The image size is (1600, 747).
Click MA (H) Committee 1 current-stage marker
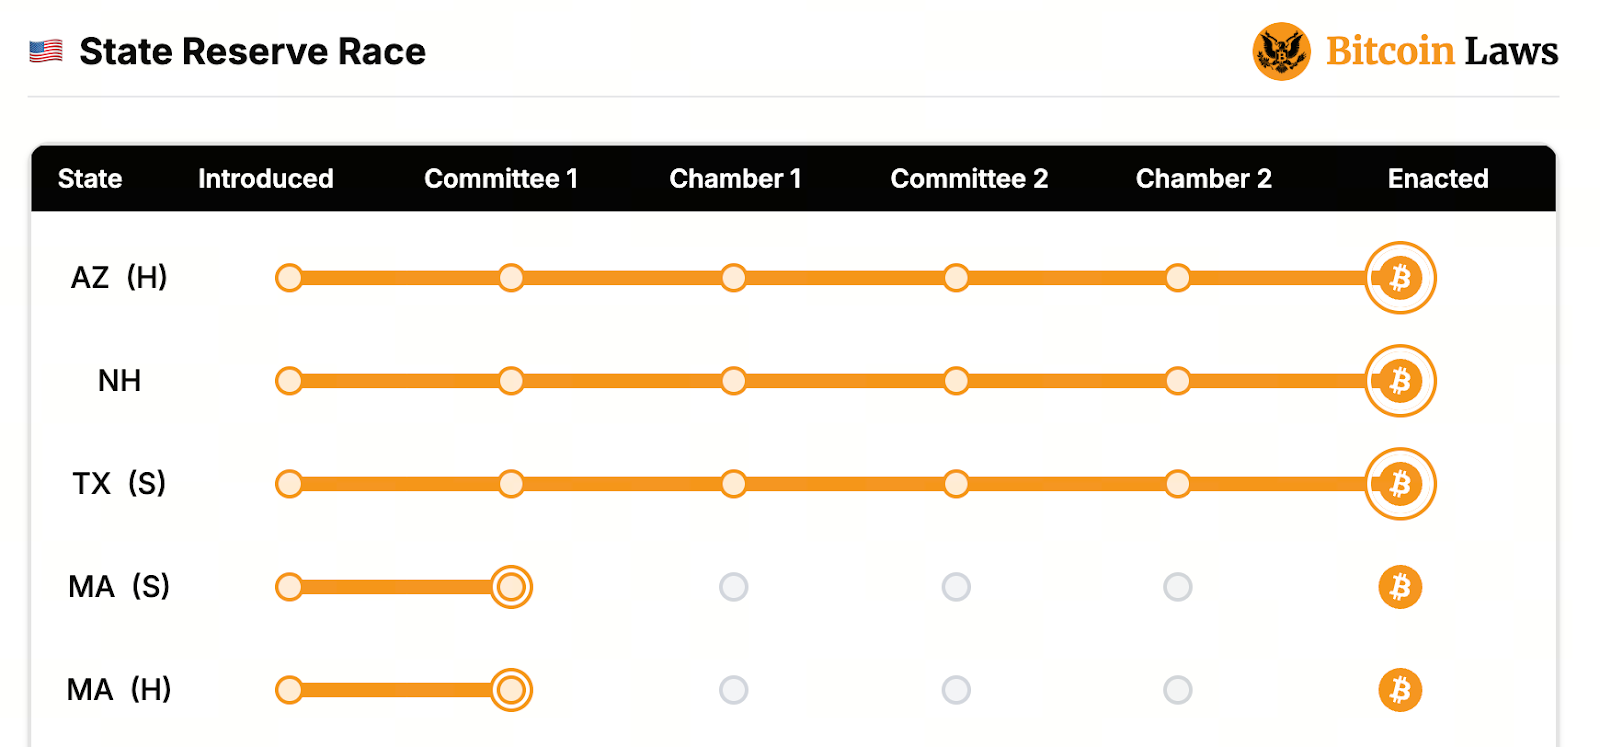click(x=511, y=690)
